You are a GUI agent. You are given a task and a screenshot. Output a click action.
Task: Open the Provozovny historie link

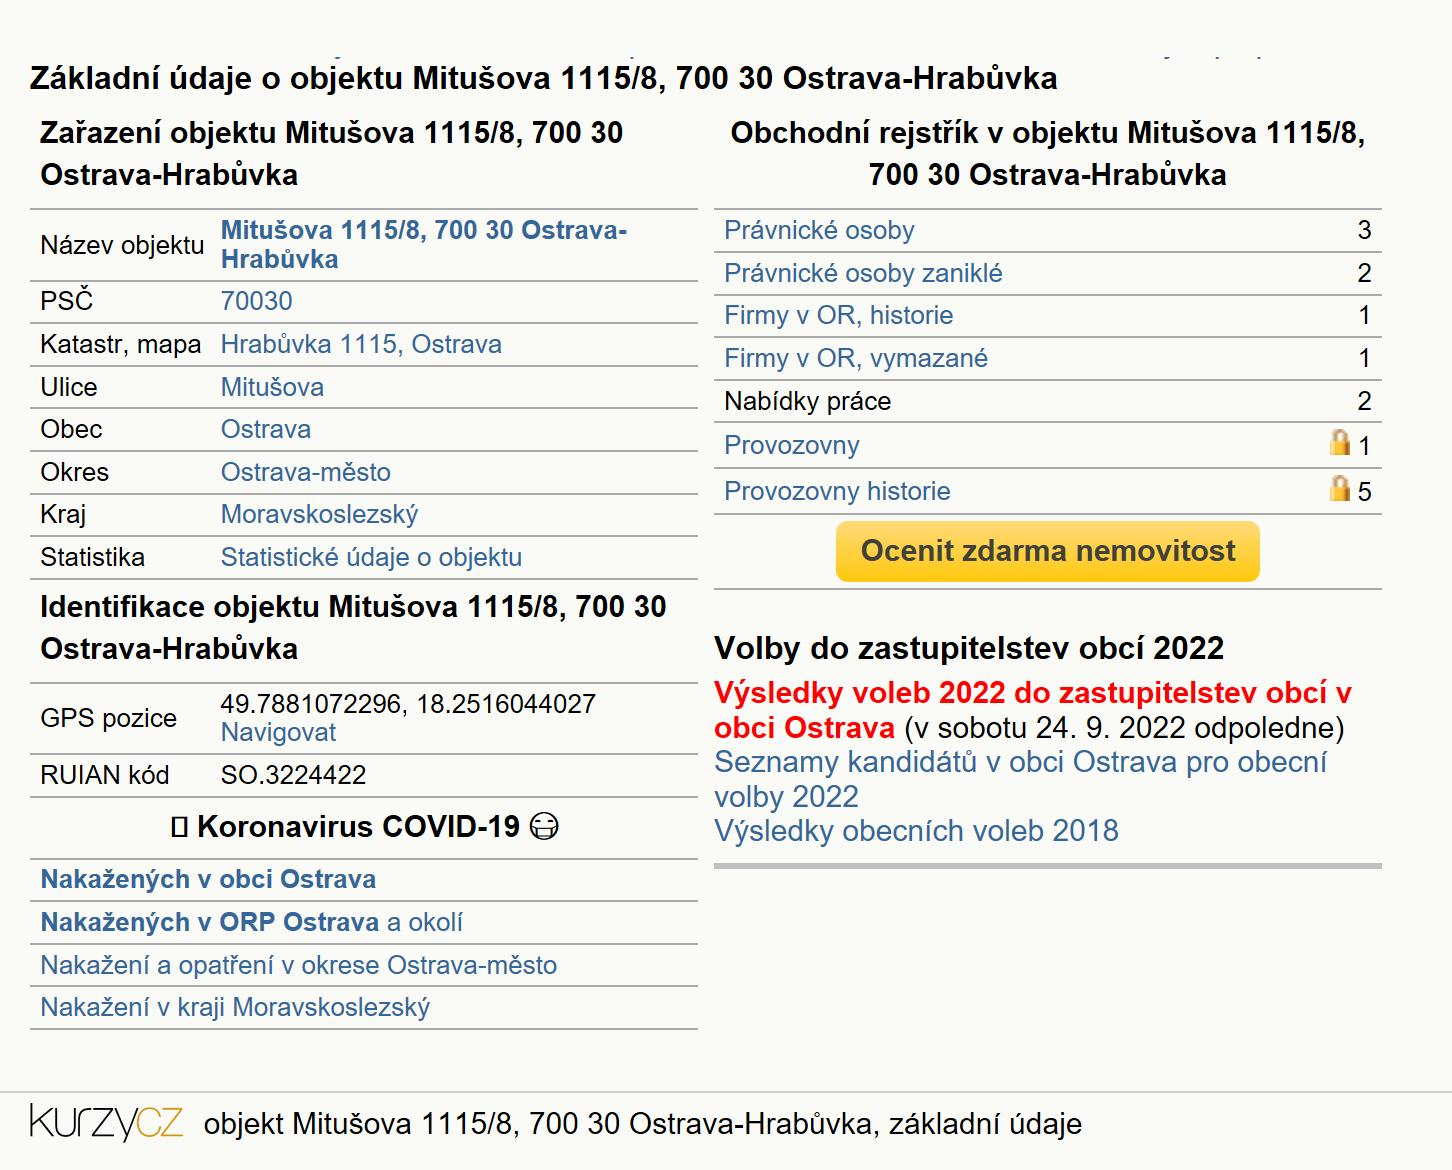[x=837, y=492]
